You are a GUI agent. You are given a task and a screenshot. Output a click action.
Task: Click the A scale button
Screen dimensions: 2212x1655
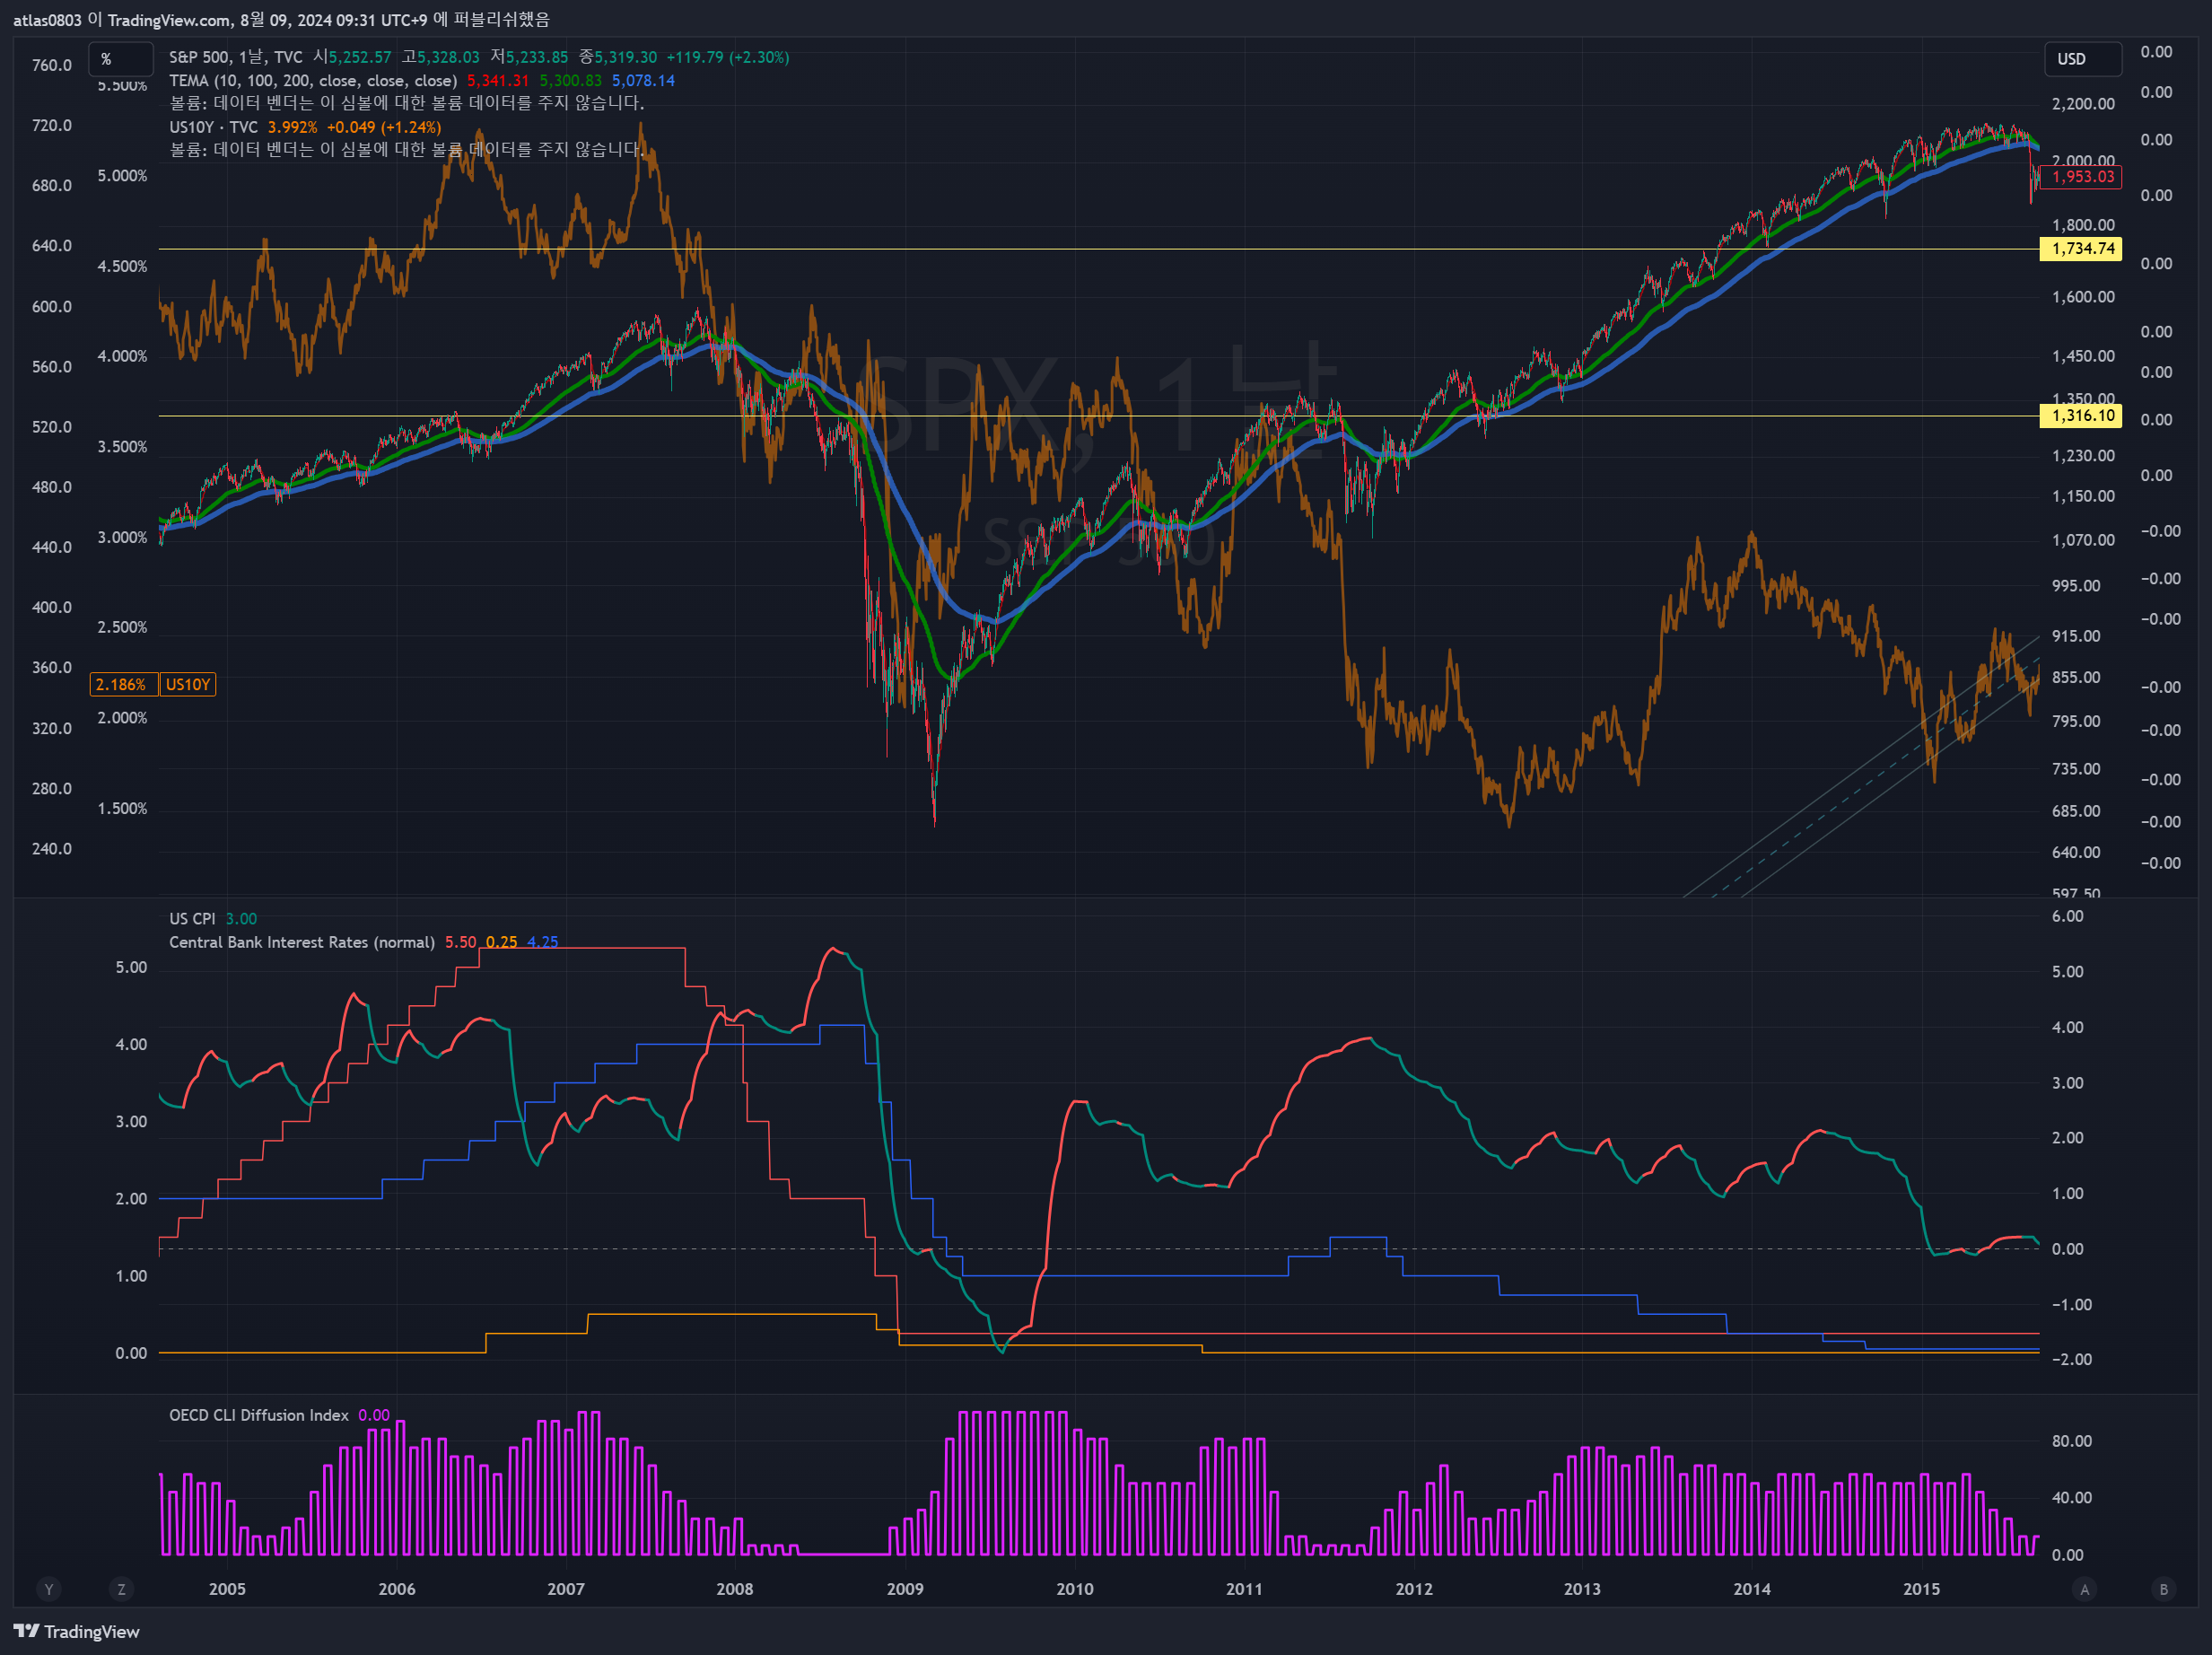coord(2084,1589)
